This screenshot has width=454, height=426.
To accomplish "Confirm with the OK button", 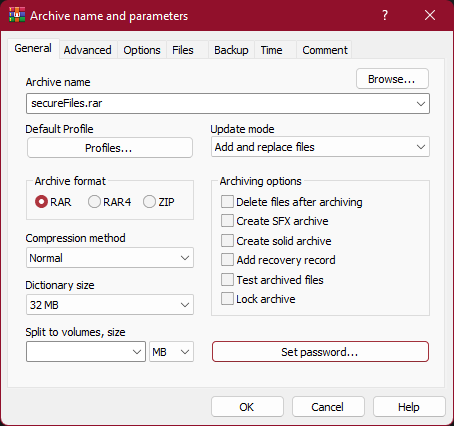I will click(247, 407).
